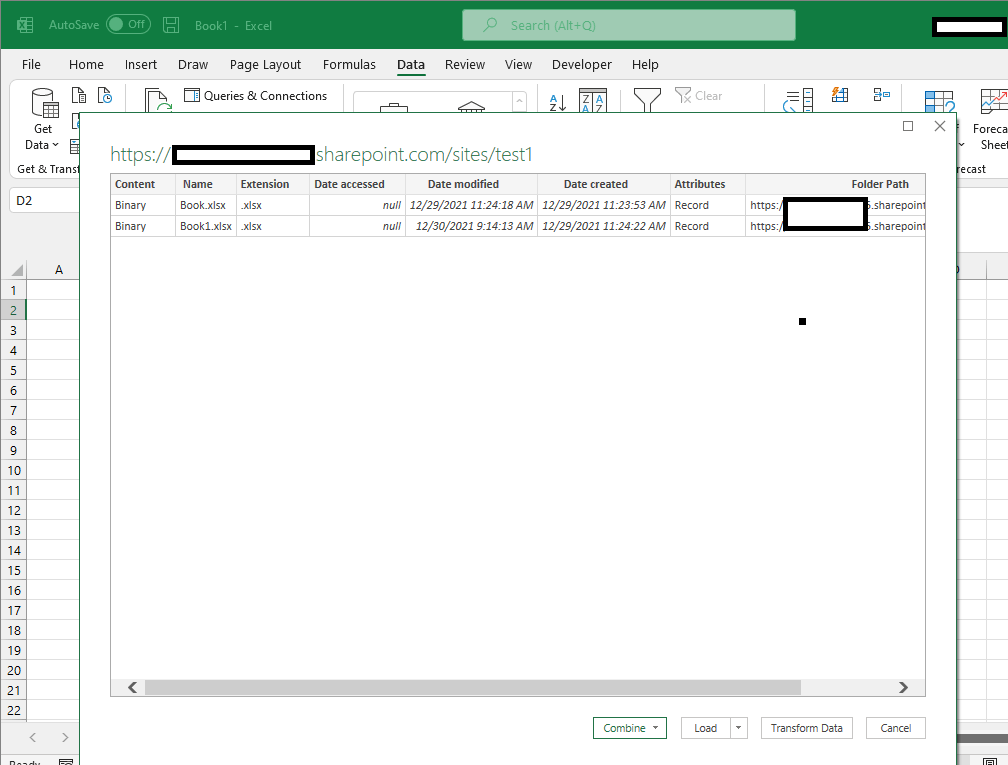The height and width of the screenshot is (765, 1008).
Task: Switch to the Review tab
Action: (465, 64)
